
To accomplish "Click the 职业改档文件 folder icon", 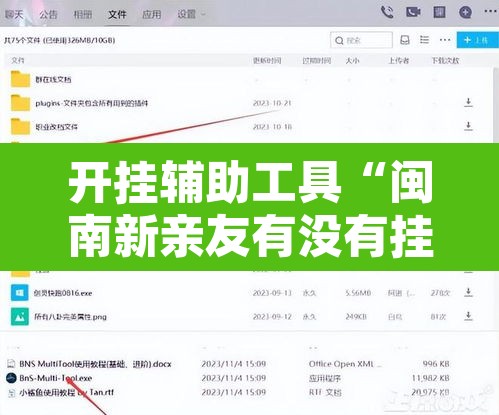I will (20, 126).
